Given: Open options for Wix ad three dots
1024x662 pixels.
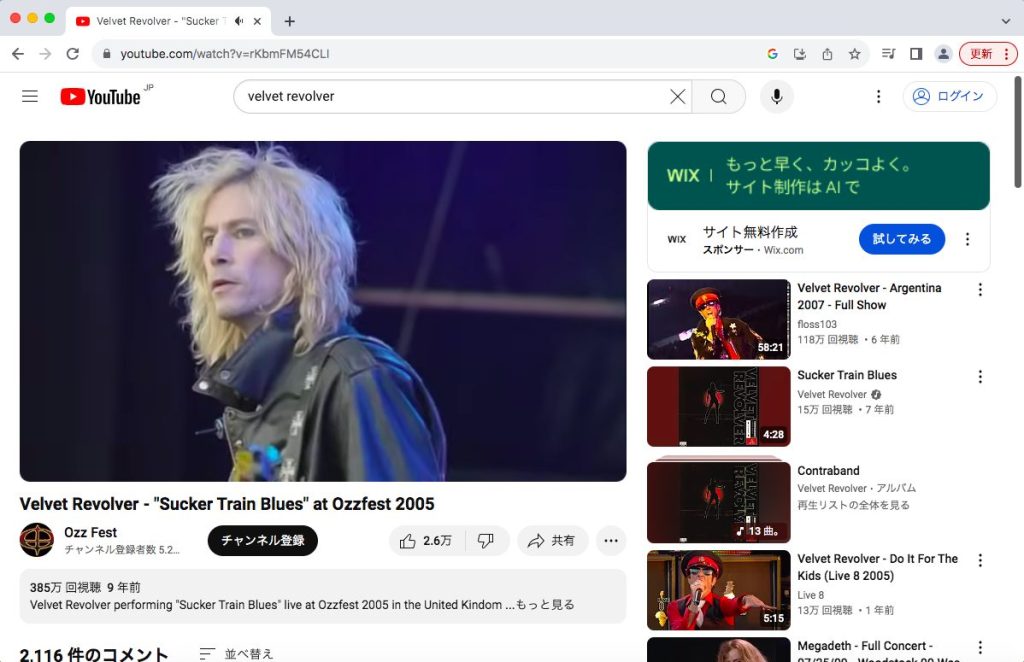Looking at the screenshot, I should coord(967,240).
